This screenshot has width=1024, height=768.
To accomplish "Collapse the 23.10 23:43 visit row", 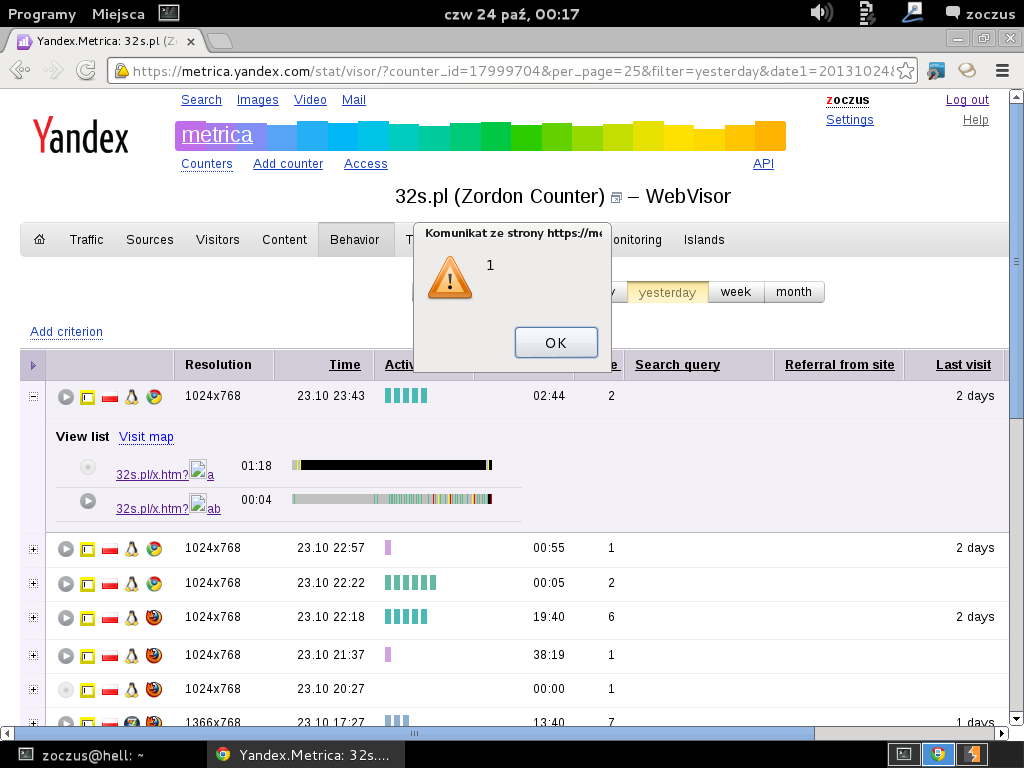I will [33, 396].
